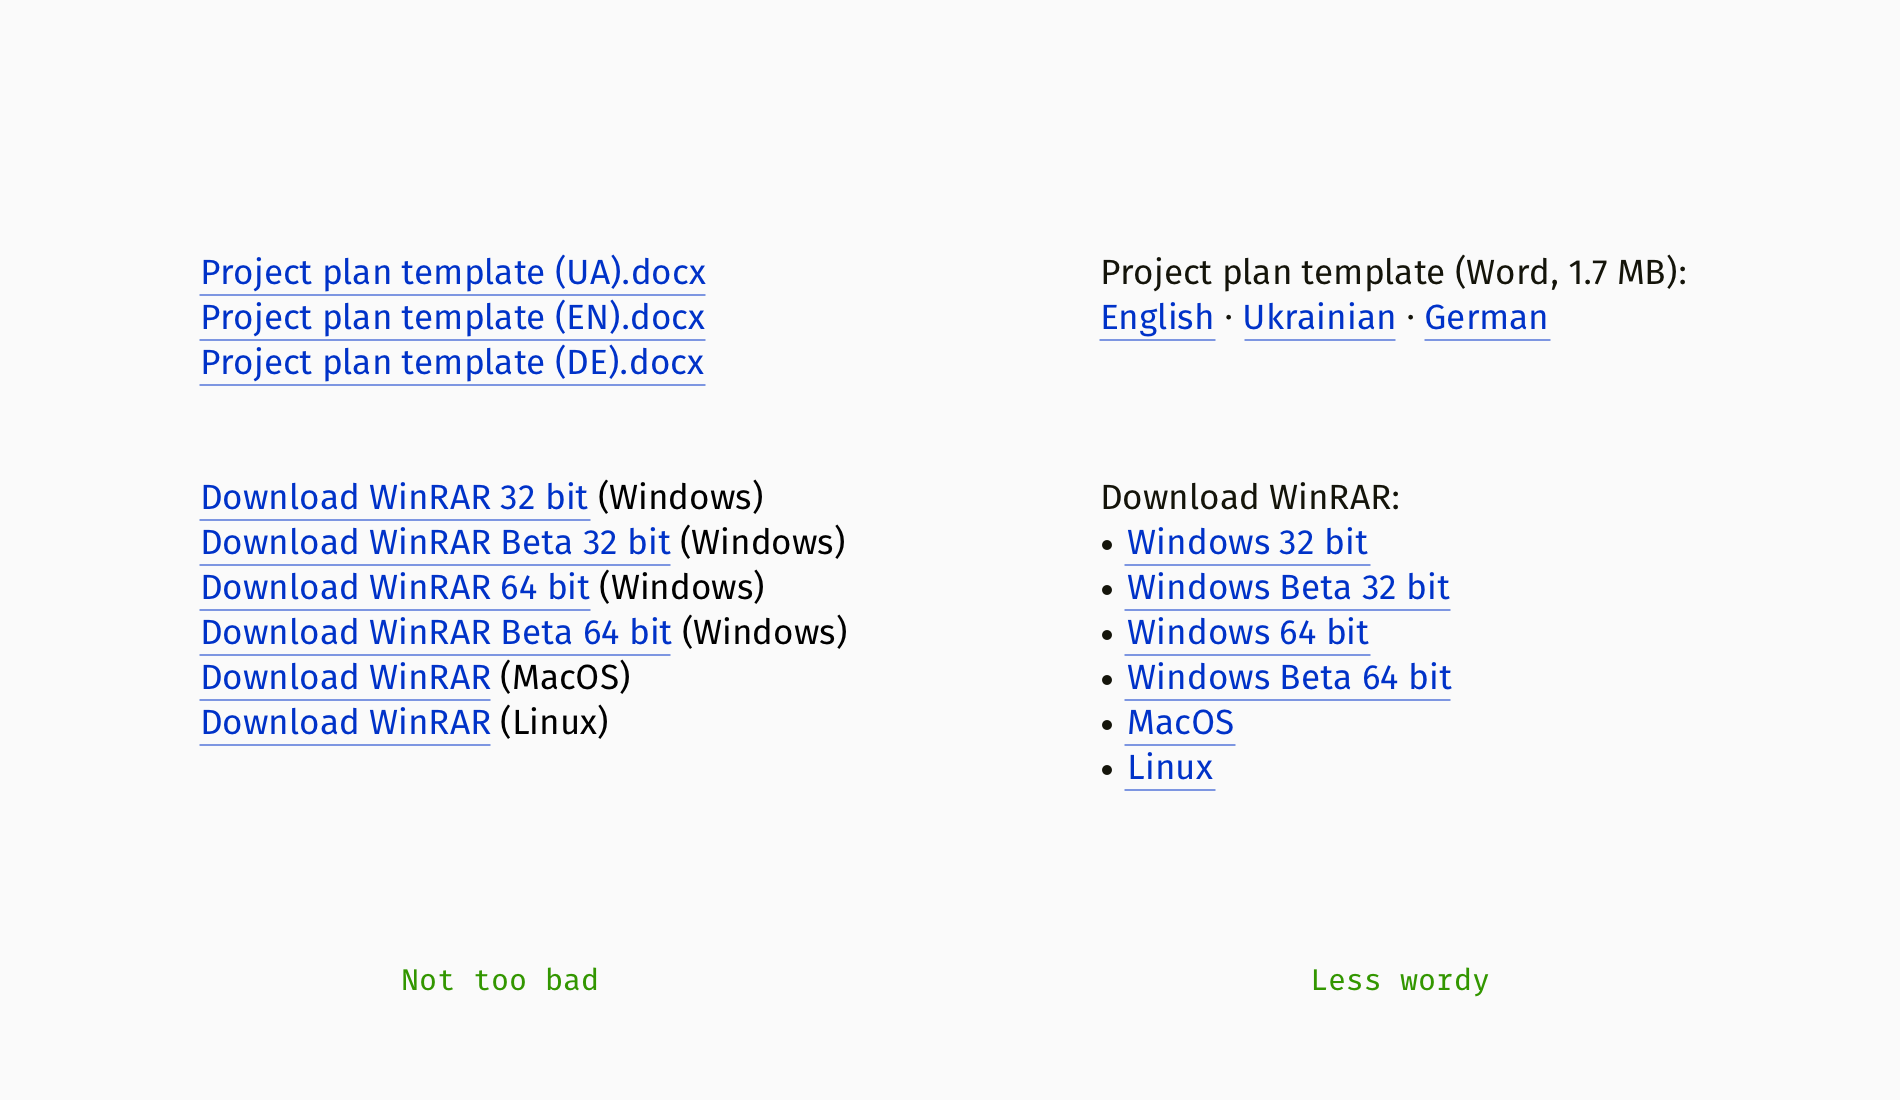Click Download WinRAR link for Linux
1900x1100 pixels.
tap(345, 723)
